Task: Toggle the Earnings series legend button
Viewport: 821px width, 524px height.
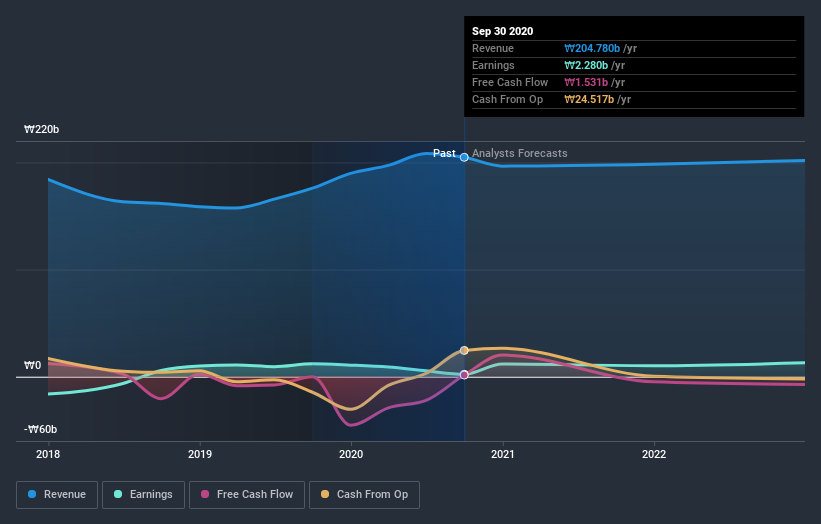Action: pos(143,495)
